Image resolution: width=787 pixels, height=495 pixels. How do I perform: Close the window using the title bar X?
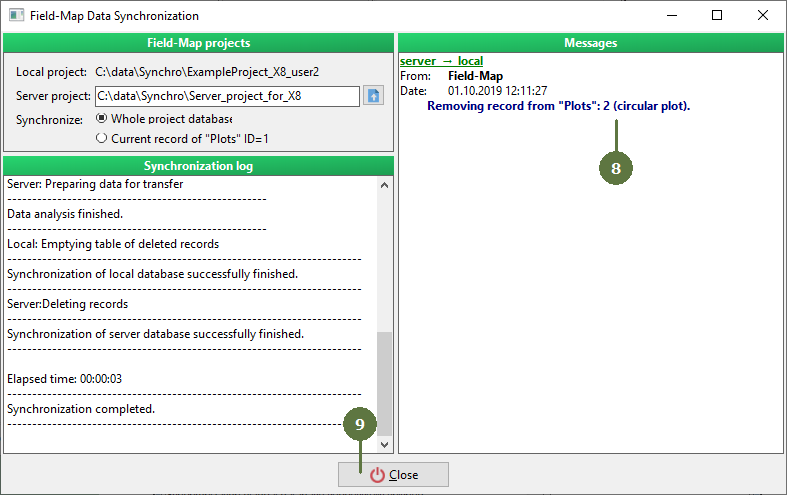763,16
